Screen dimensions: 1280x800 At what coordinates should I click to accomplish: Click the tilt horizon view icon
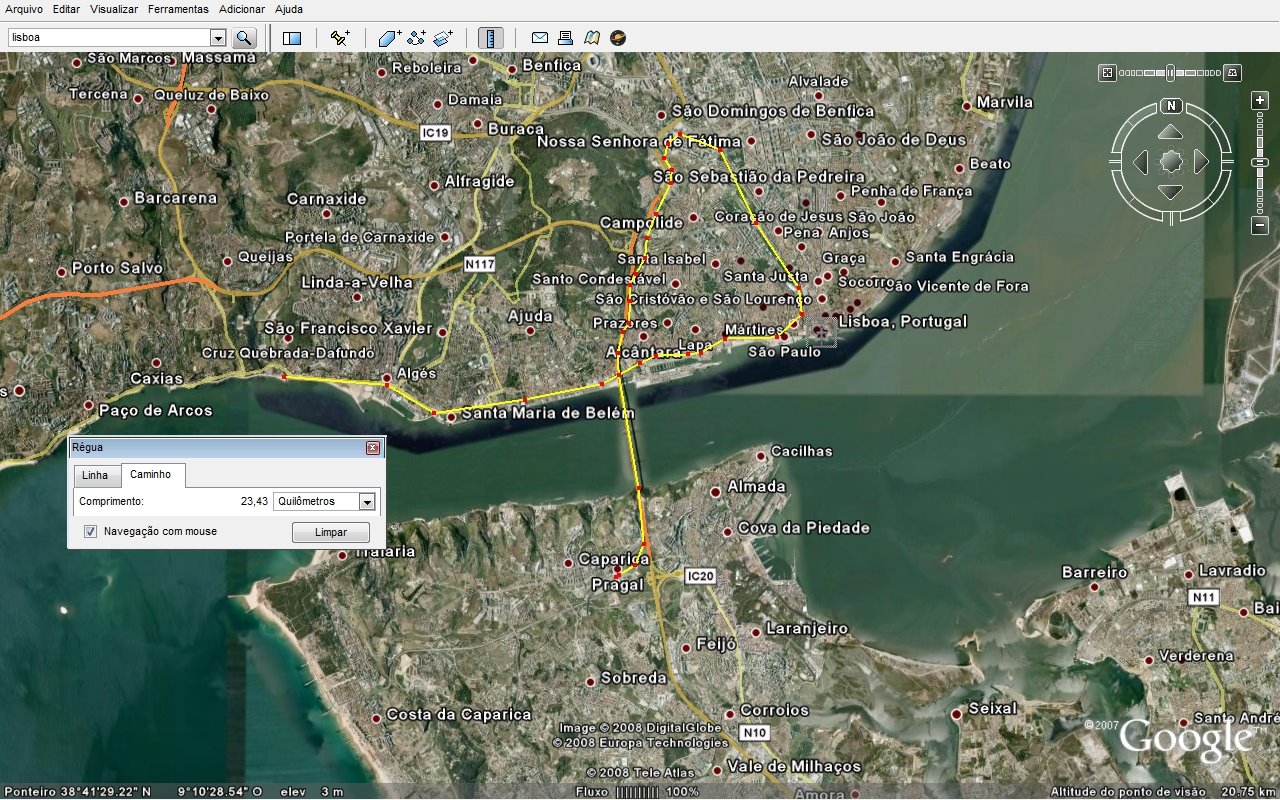1234,72
